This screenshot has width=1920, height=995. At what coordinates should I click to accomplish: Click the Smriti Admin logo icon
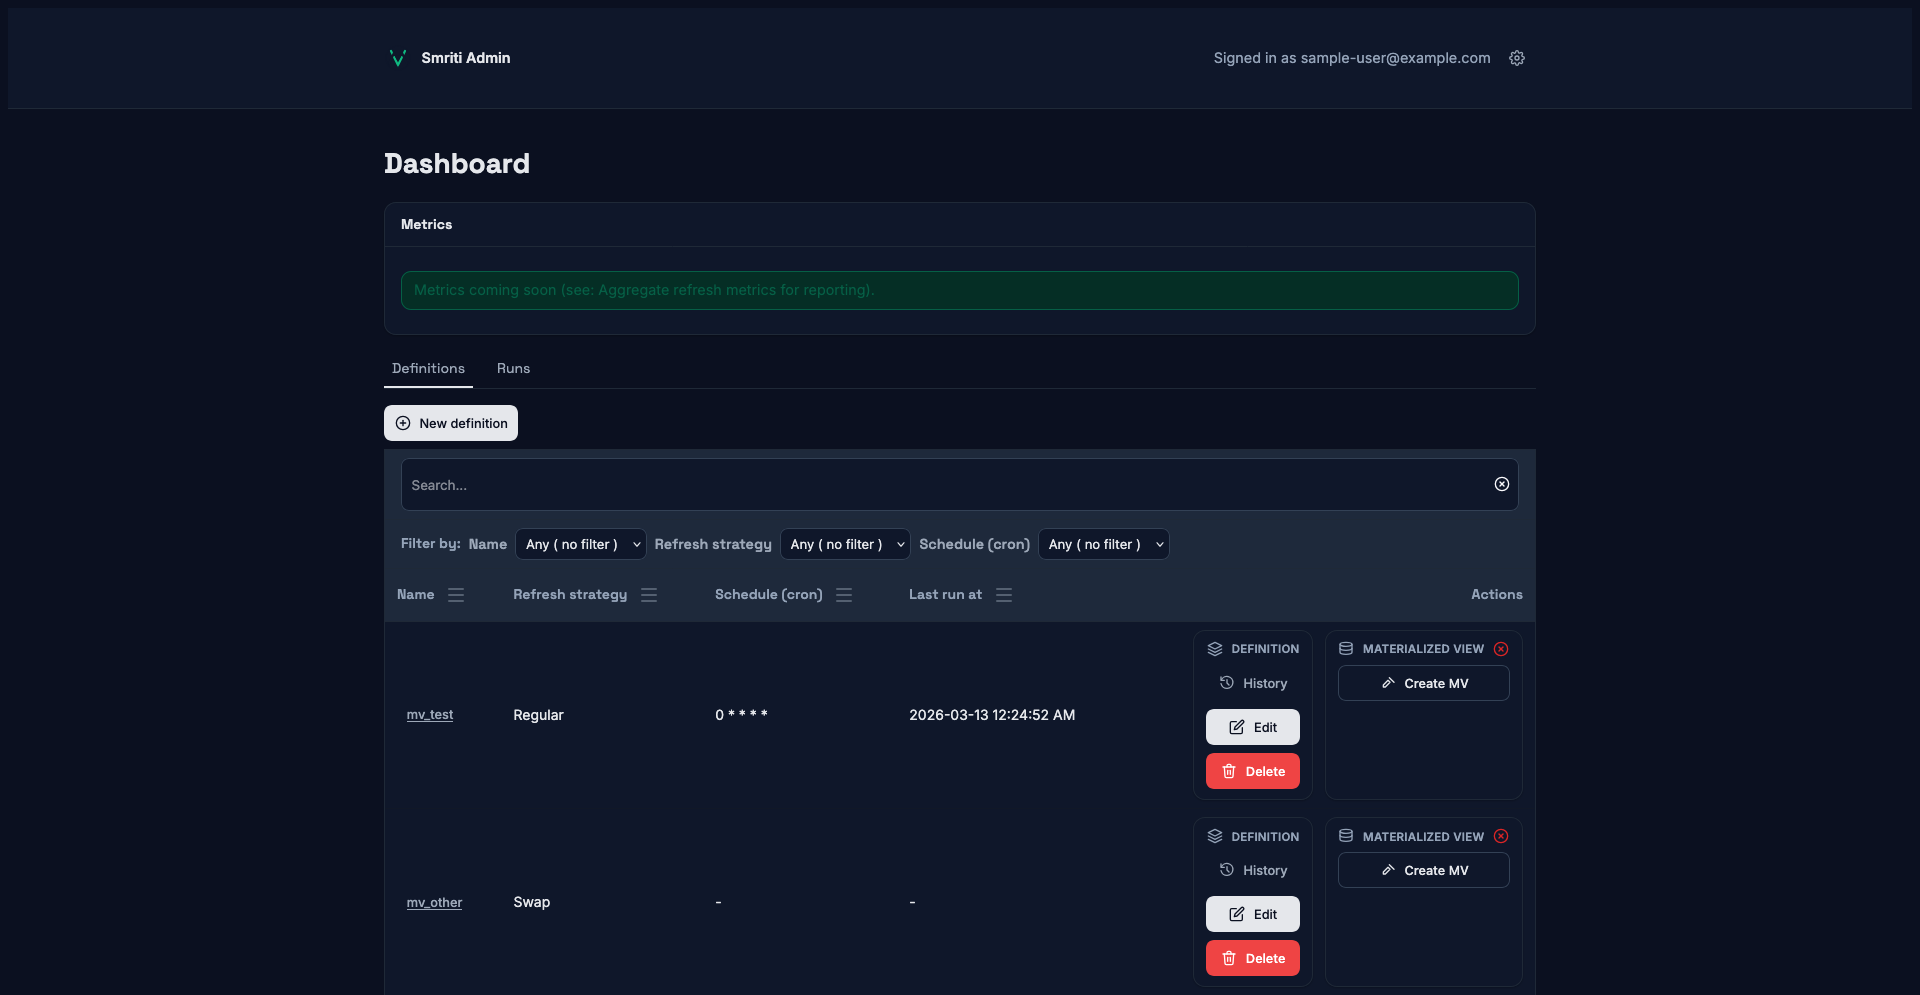tap(397, 58)
